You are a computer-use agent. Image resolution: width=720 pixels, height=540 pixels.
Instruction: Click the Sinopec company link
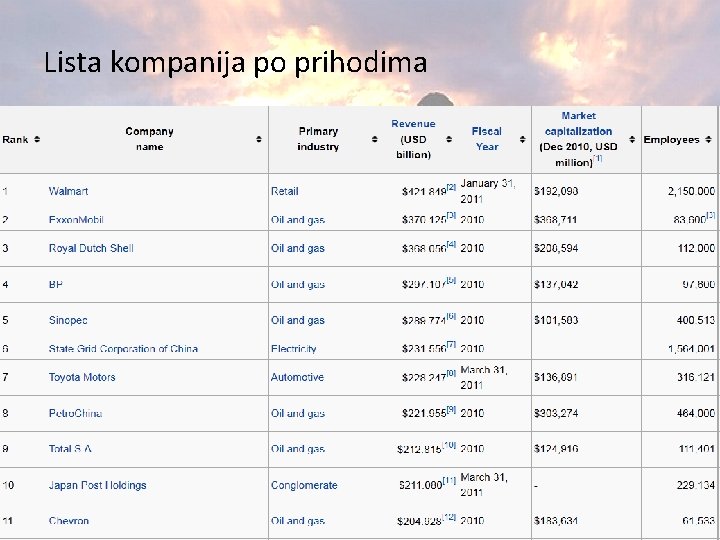pyautogui.click(x=68, y=320)
